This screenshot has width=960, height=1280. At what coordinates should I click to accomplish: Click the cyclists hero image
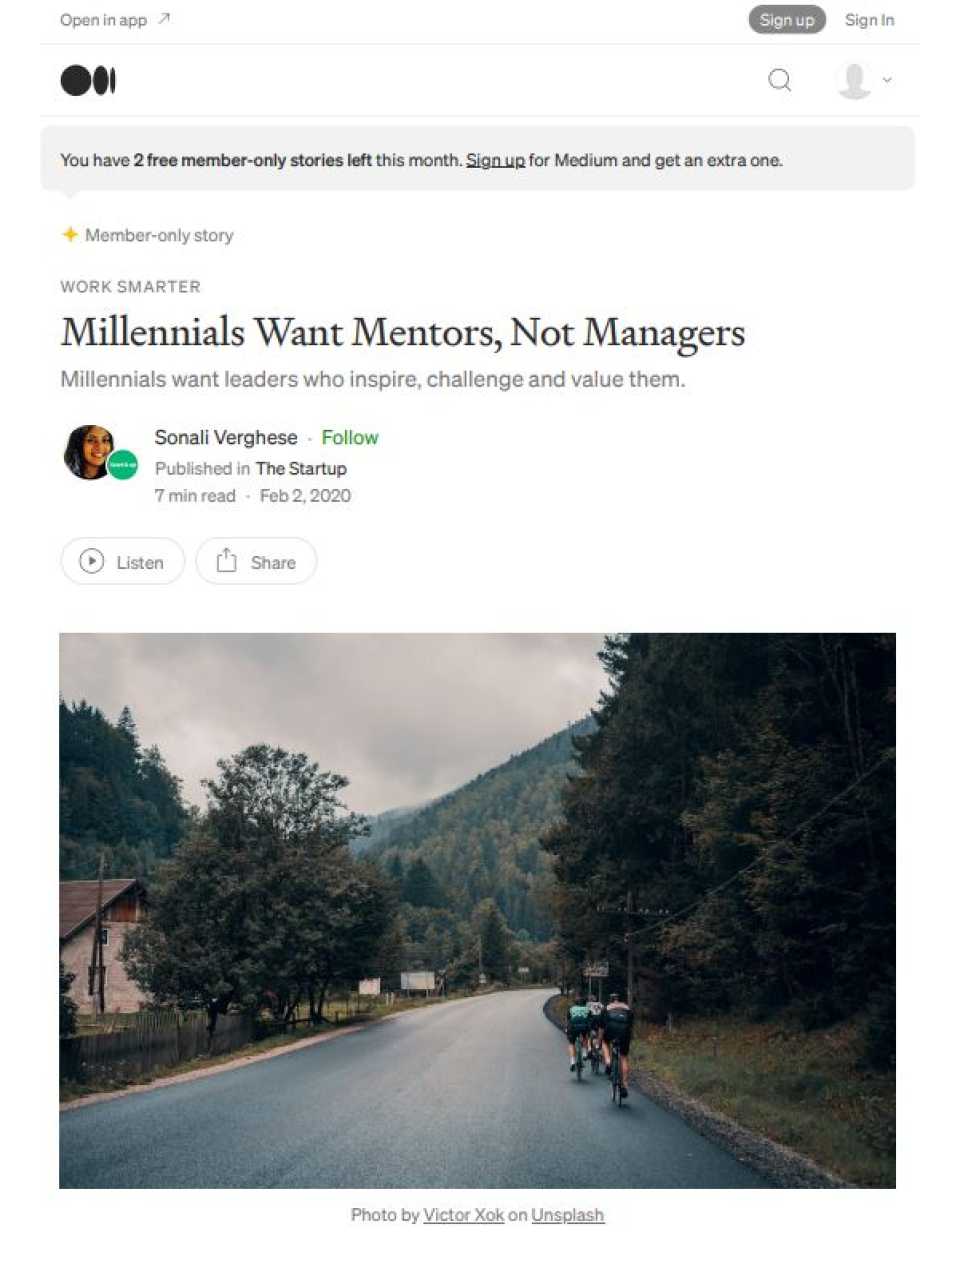[x=478, y=908]
